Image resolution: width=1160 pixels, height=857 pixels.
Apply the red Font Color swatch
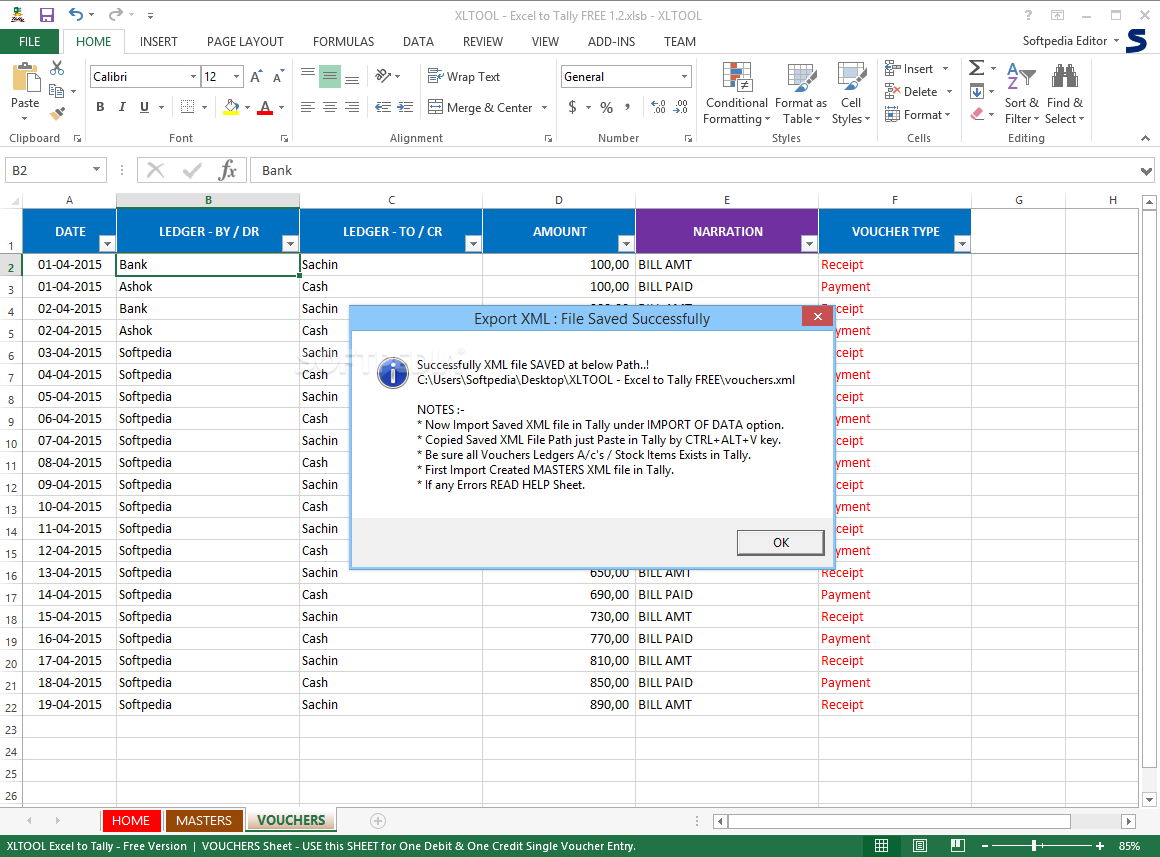pos(265,107)
